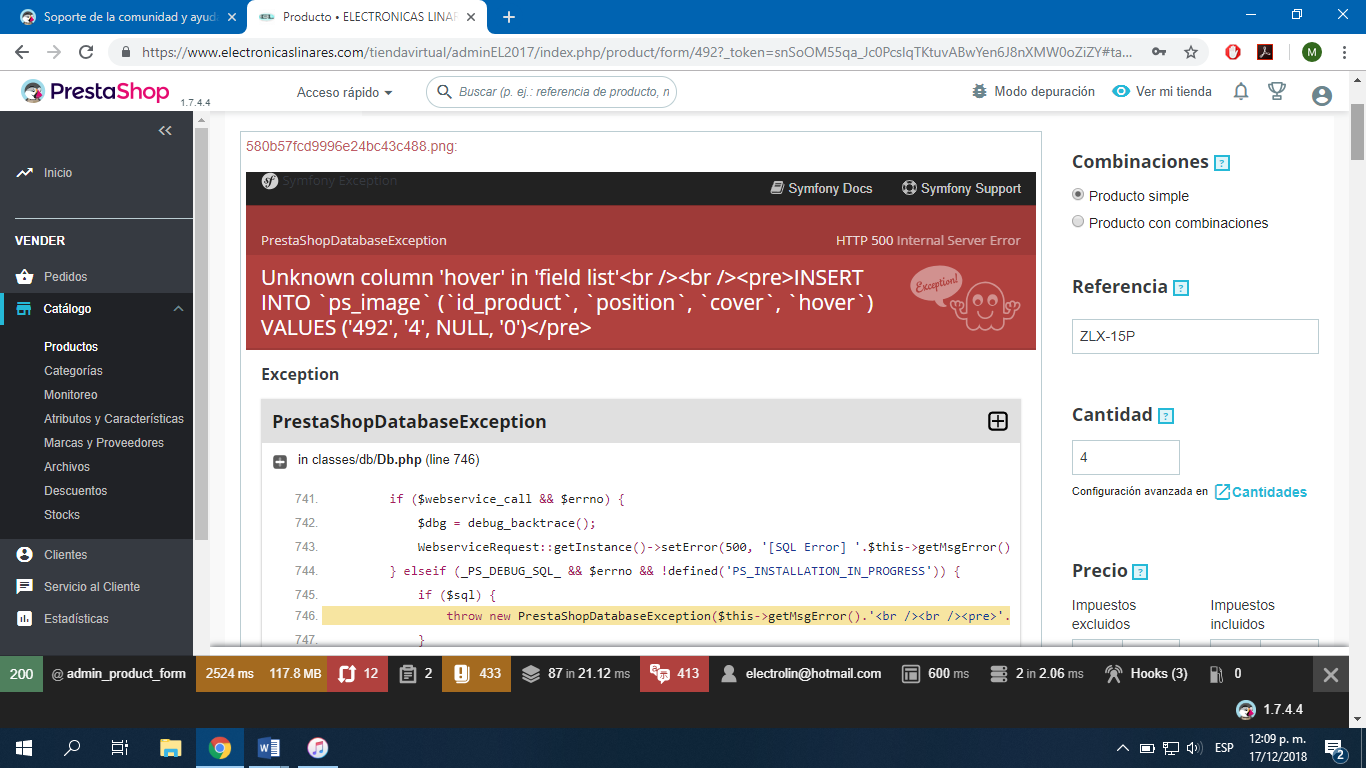This screenshot has width=1366, height=768.
Task: Select Producto con combinaciones radio button
Action: [1078, 222]
